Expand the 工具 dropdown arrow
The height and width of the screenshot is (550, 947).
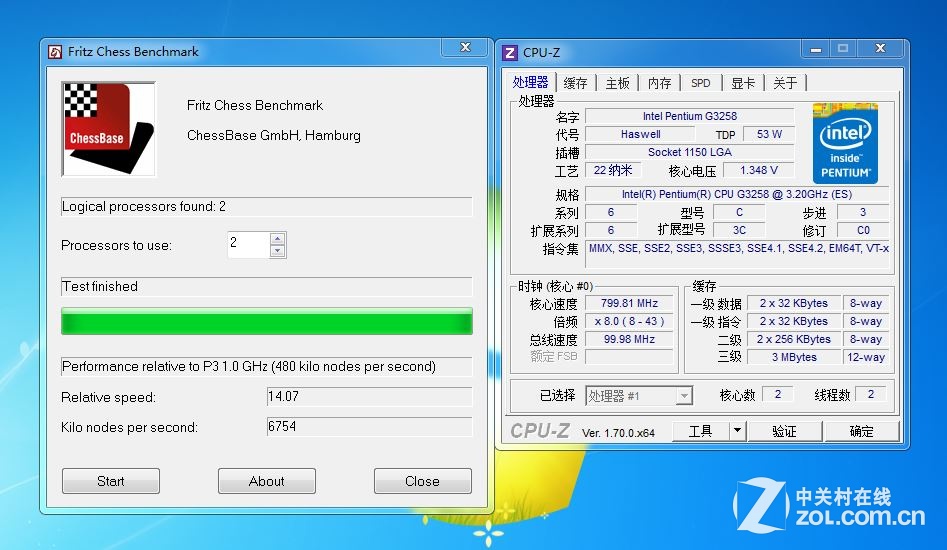[737, 431]
